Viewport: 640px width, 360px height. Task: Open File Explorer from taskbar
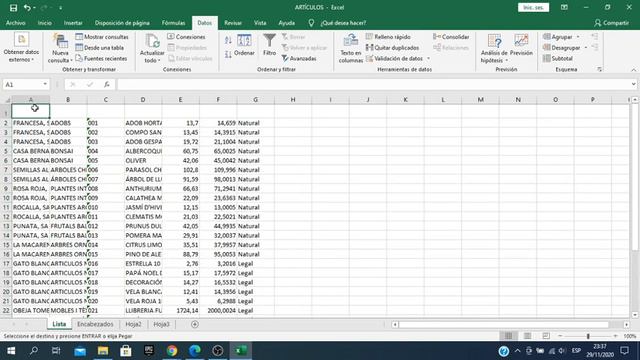103,351
